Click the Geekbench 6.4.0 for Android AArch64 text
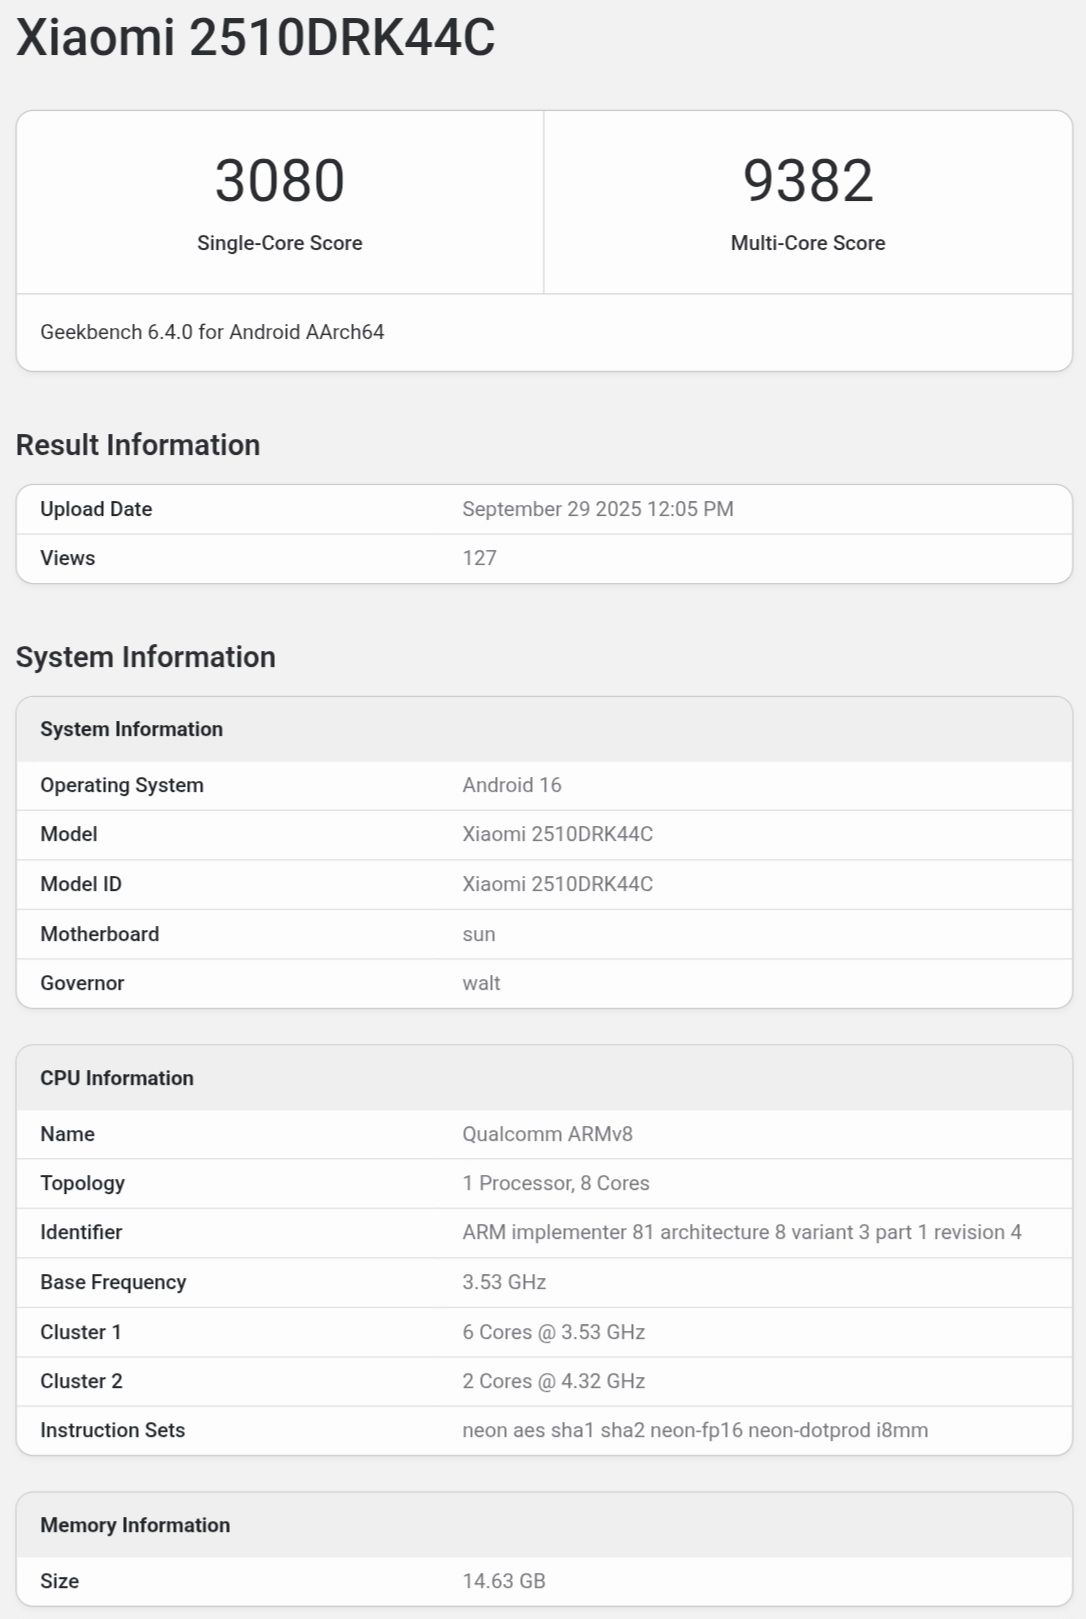 coord(212,332)
